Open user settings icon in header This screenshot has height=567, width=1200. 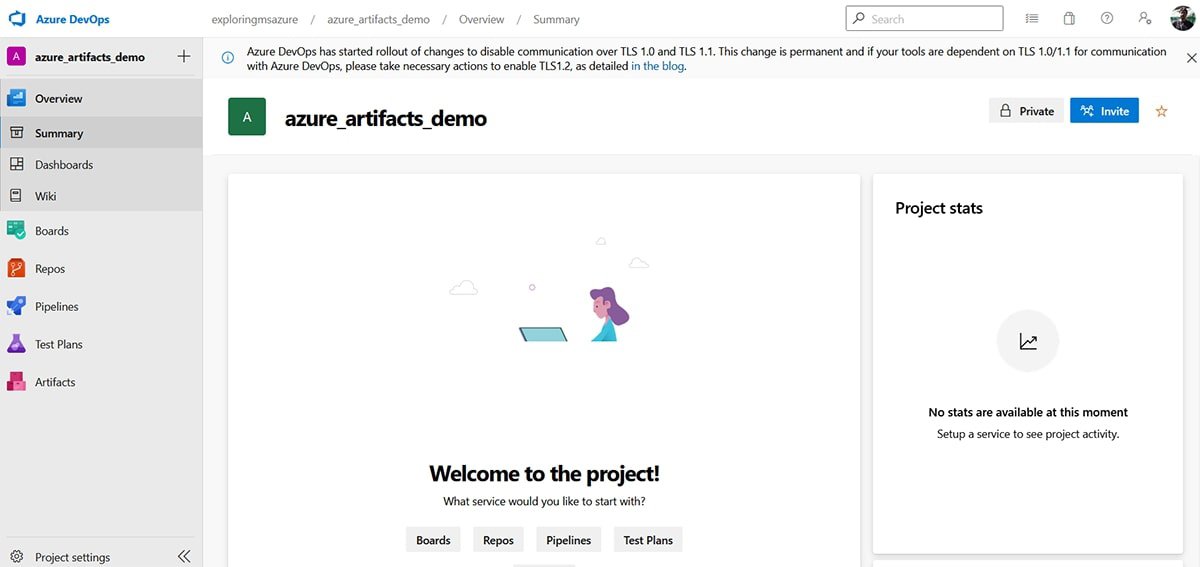[1144, 19]
